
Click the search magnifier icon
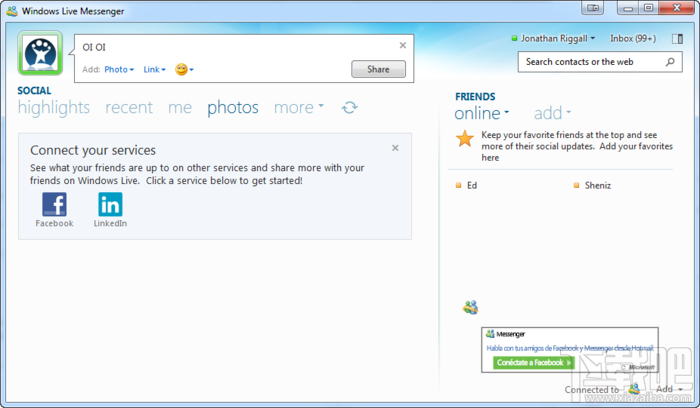[x=670, y=62]
